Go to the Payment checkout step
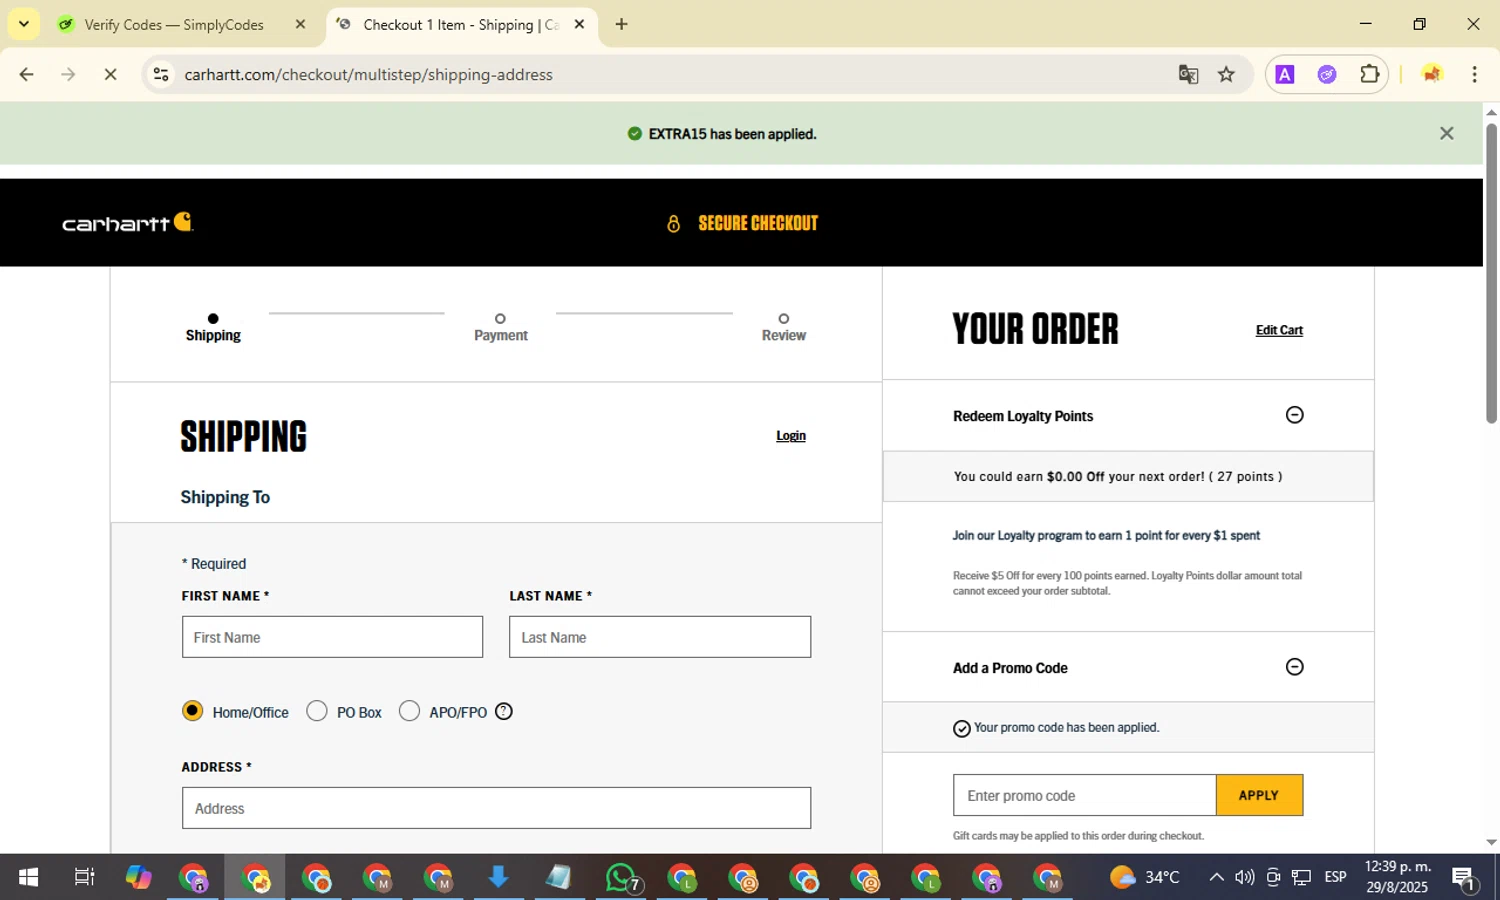 [500, 328]
